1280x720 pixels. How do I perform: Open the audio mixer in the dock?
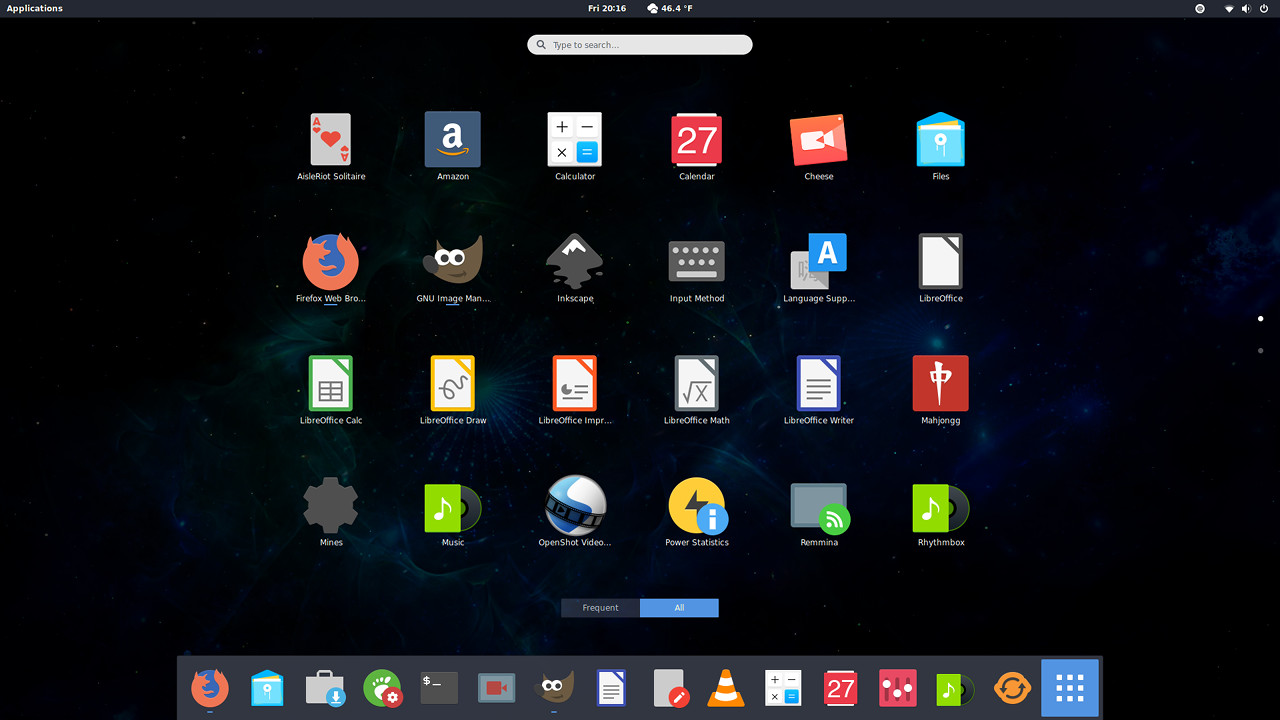898,688
